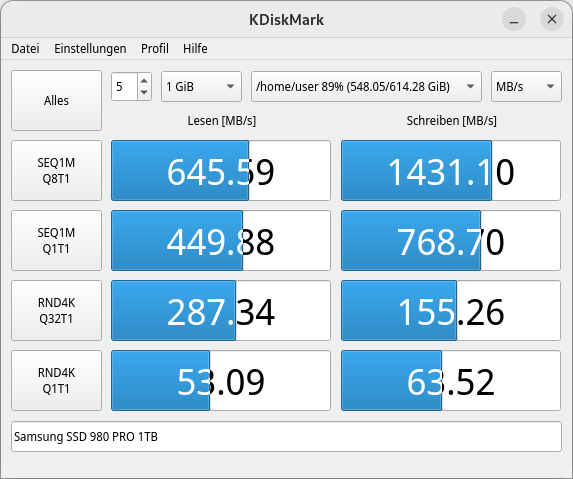573x479 pixels.
Task: Decrease the loop count with down arrow
Action: [144, 92]
